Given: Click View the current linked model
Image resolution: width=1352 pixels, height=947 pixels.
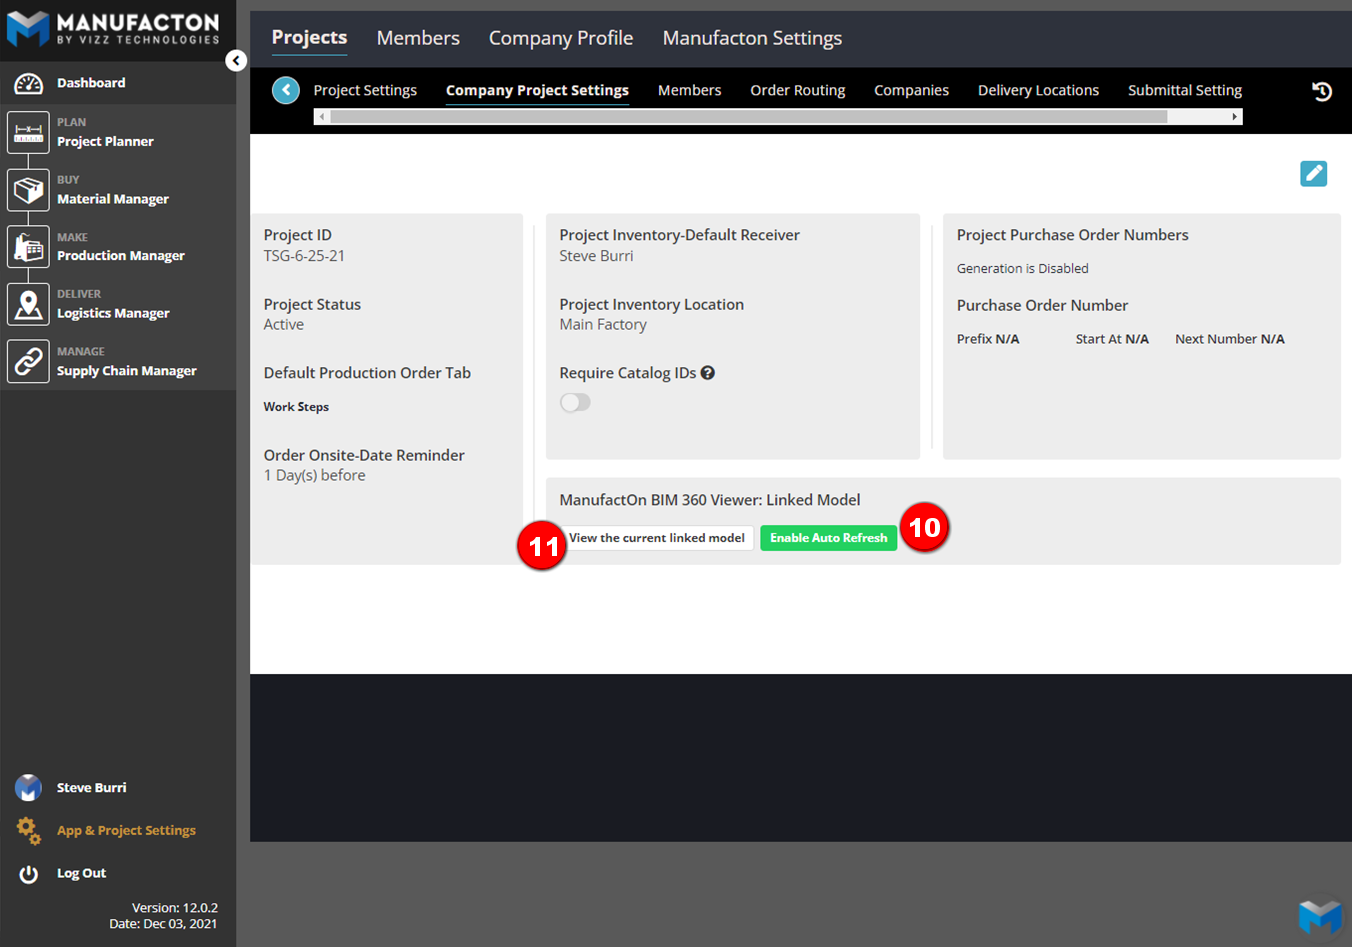Looking at the screenshot, I should coord(657,538).
